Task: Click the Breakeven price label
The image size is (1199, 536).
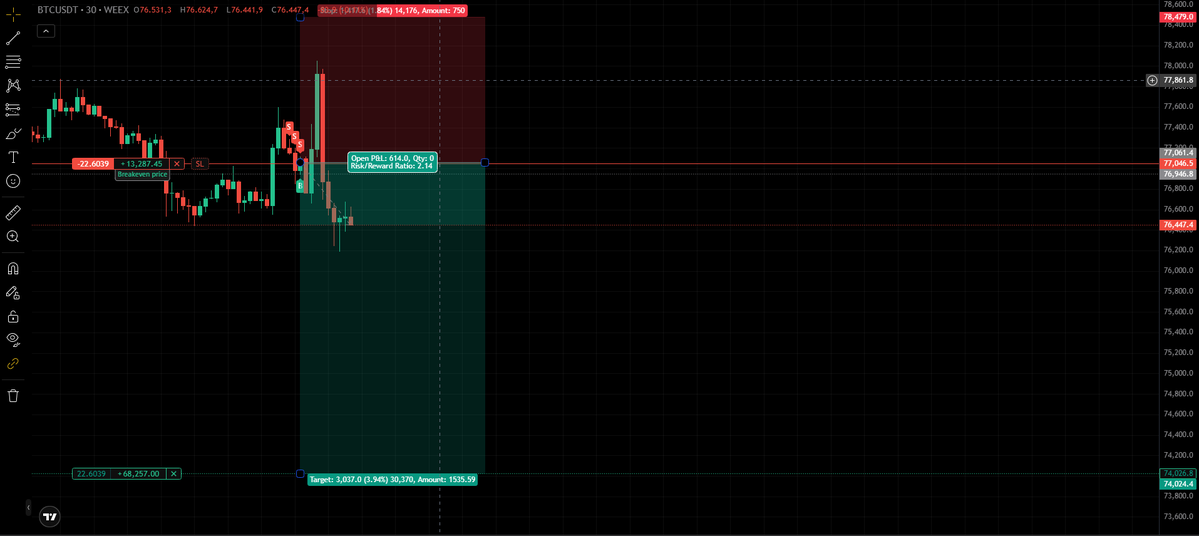Action: pyautogui.click(x=142, y=174)
